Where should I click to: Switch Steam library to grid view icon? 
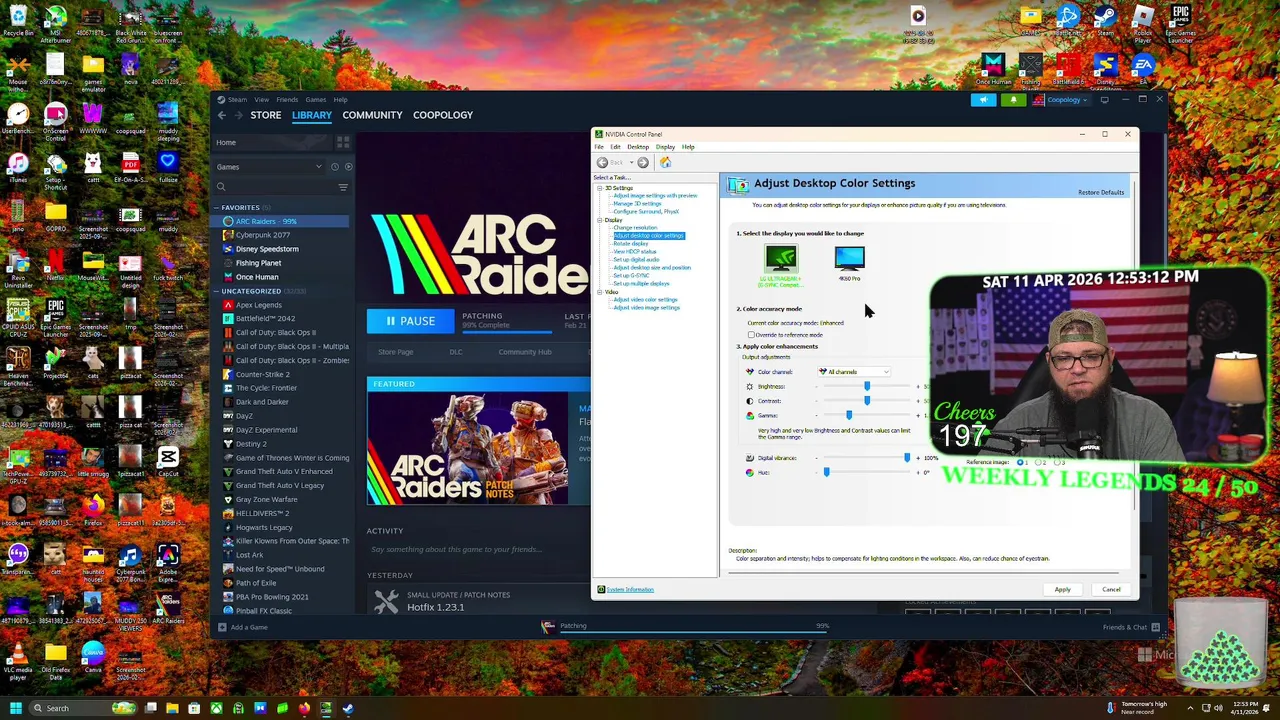[342, 142]
